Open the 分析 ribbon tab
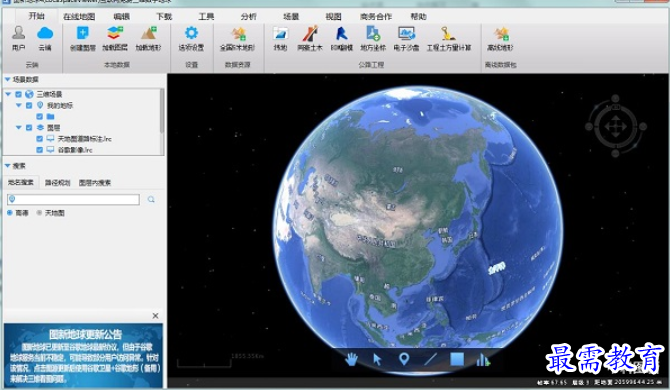This screenshot has height=390, width=670. pyautogui.click(x=248, y=17)
